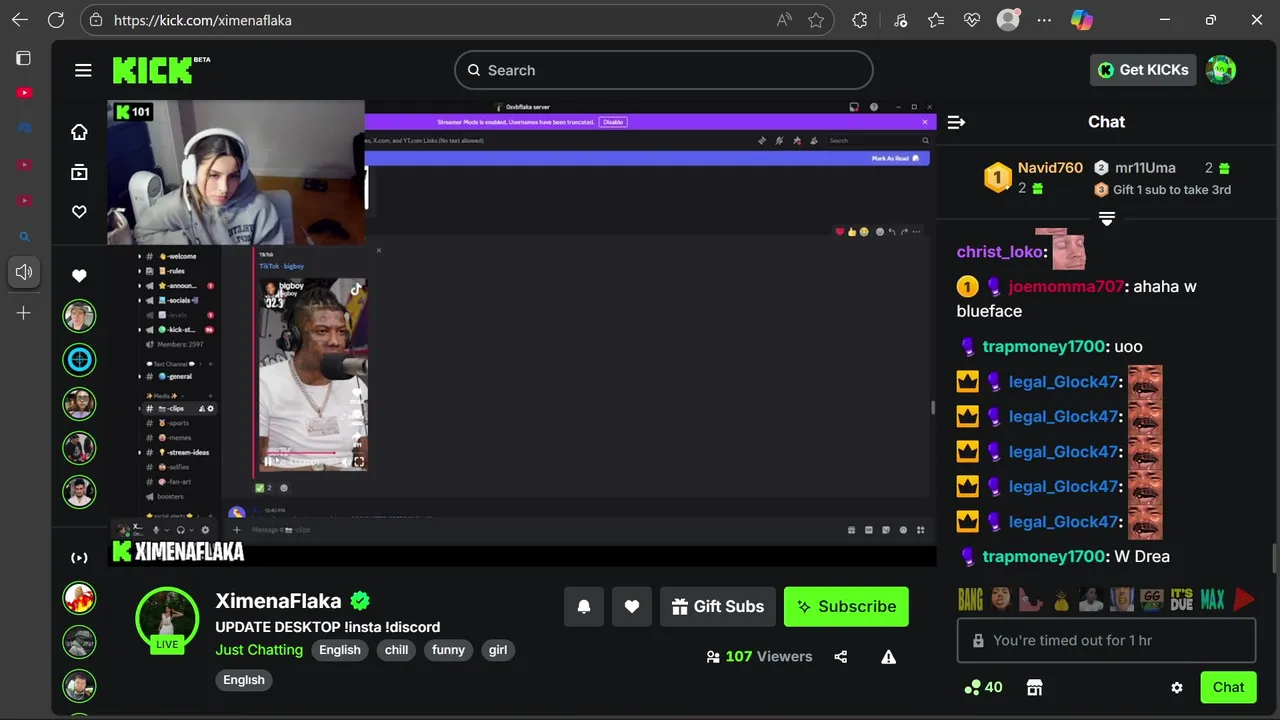Click the funny tag
Image resolution: width=1280 pixels, height=720 pixels.
(x=448, y=650)
